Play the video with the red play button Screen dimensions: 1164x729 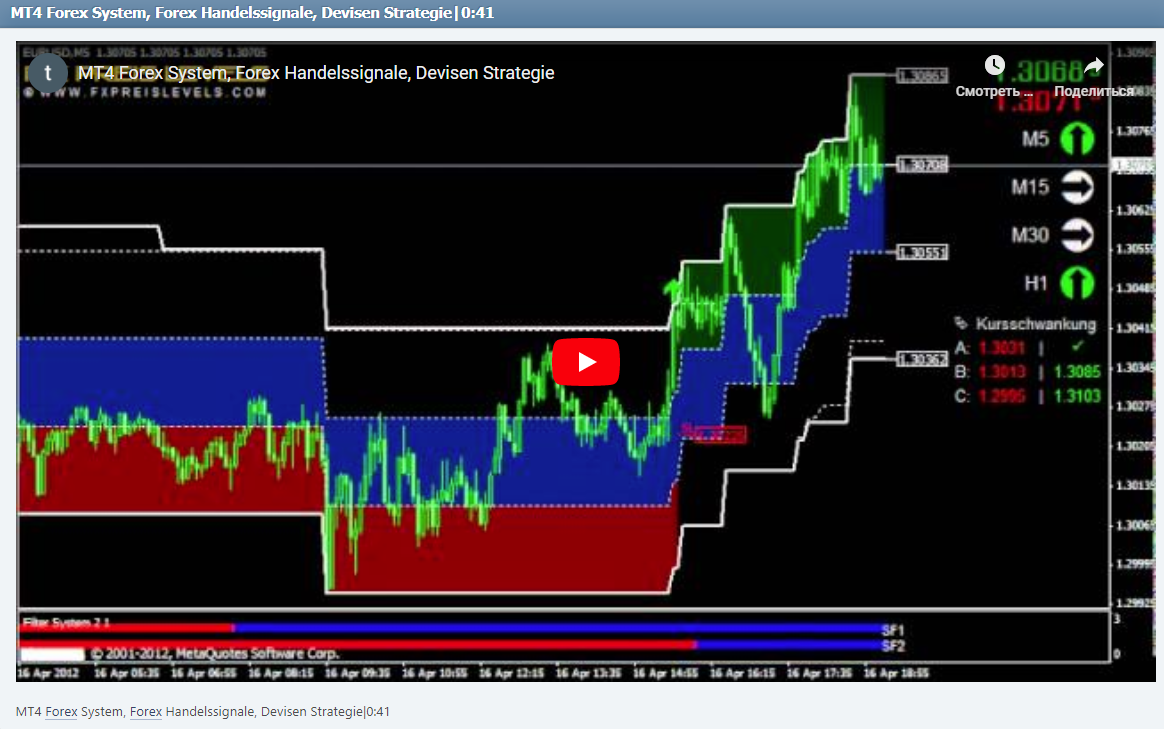[x=586, y=362]
